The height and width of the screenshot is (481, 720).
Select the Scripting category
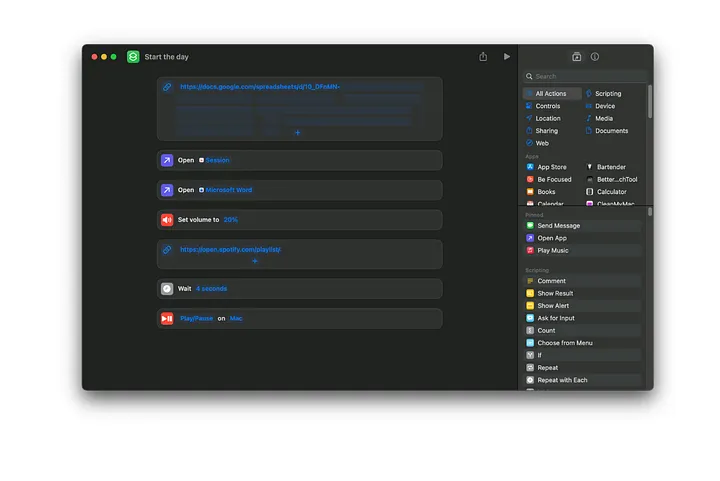604,93
